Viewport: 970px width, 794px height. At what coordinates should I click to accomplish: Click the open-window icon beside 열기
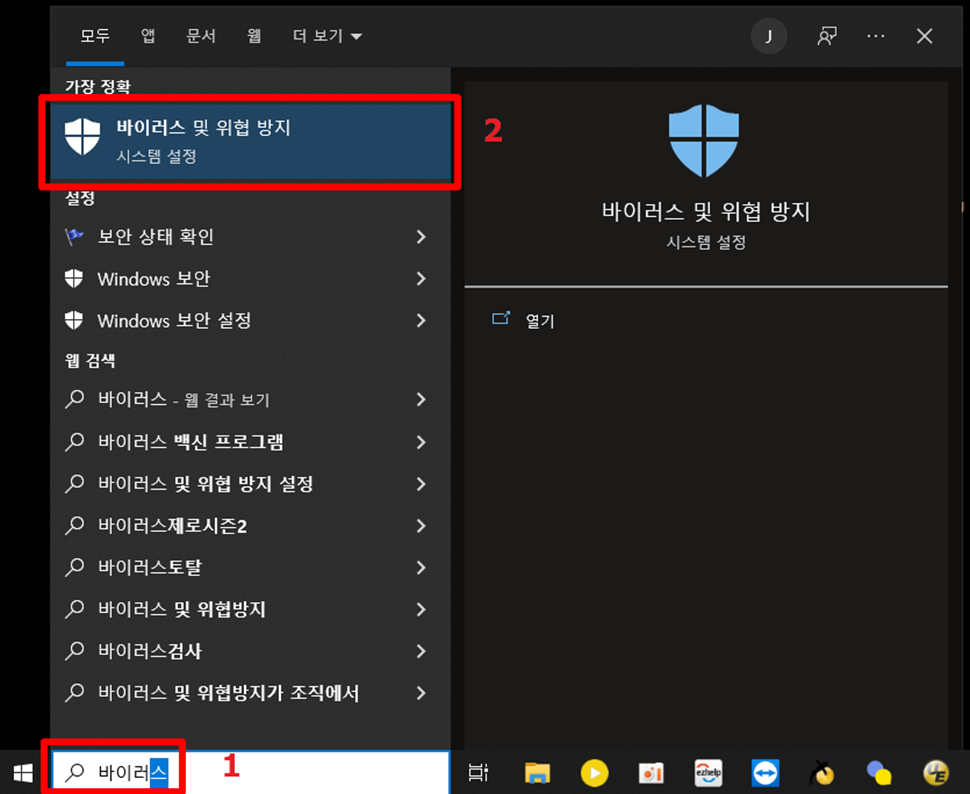tap(500, 319)
